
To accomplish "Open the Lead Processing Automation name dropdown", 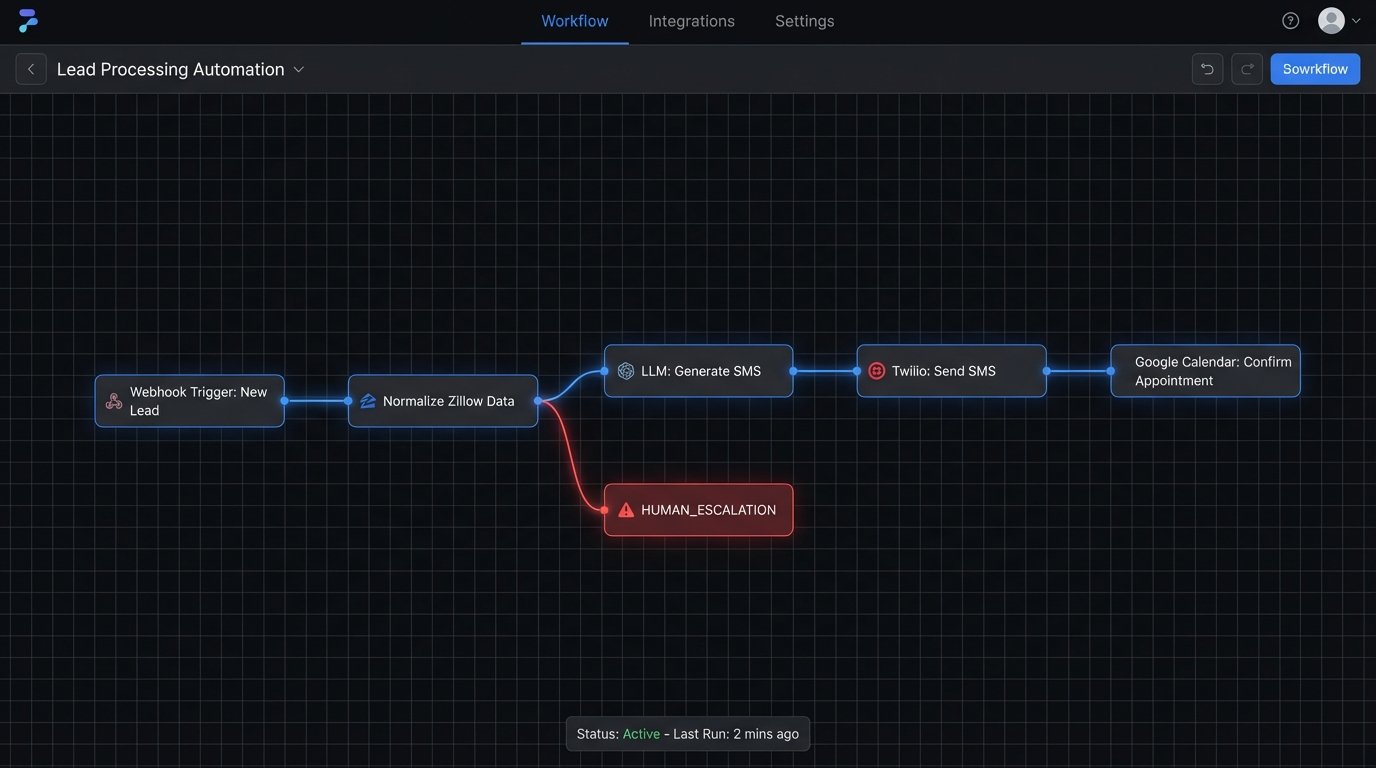I will (297, 69).
